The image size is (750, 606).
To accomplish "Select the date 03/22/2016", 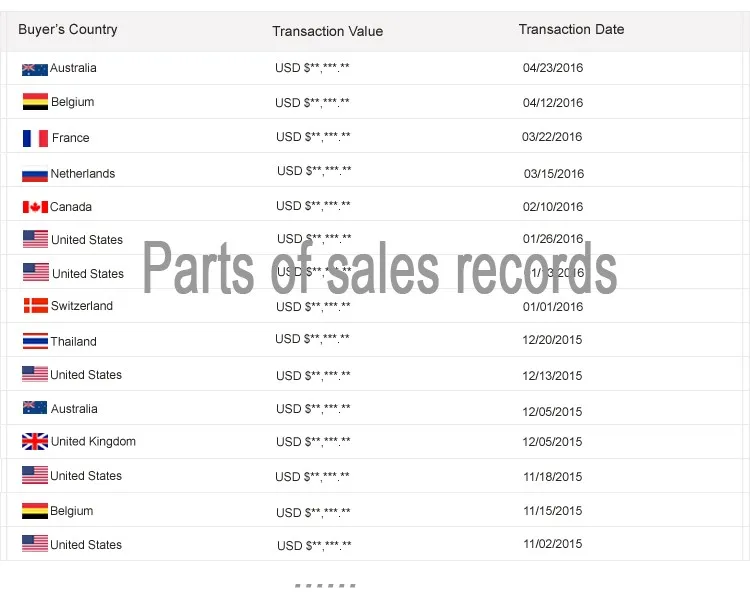I will click(x=552, y=137).
